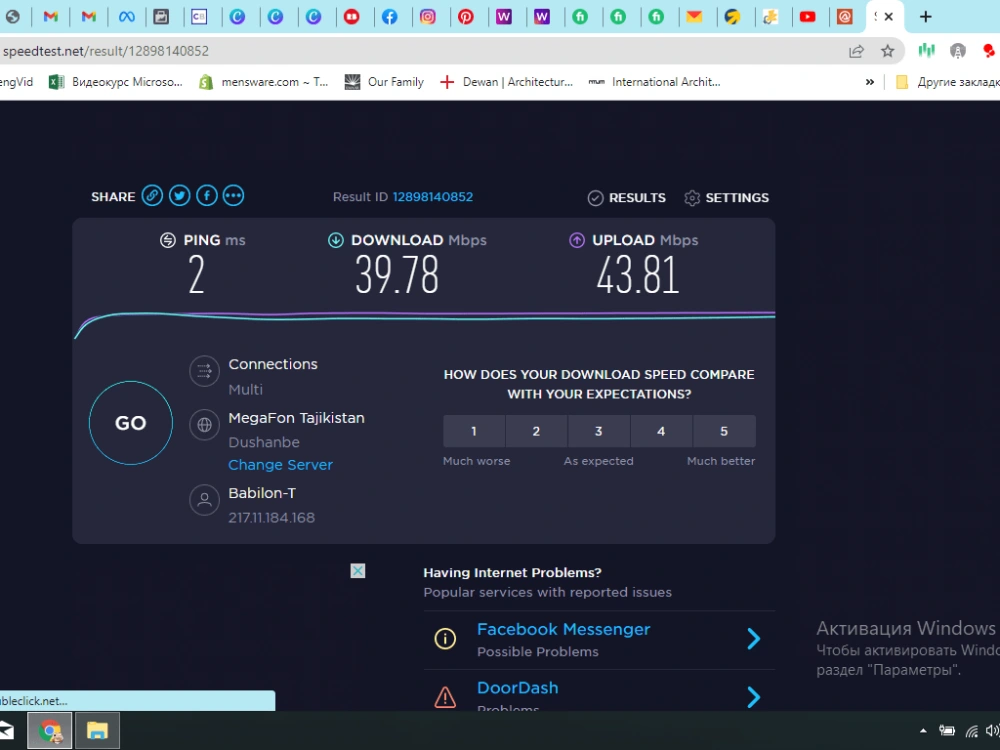Image resolution: width=1000 pixels, height=750 pixels.
Task: Switch to the CB tab
Action: (200, 17)
